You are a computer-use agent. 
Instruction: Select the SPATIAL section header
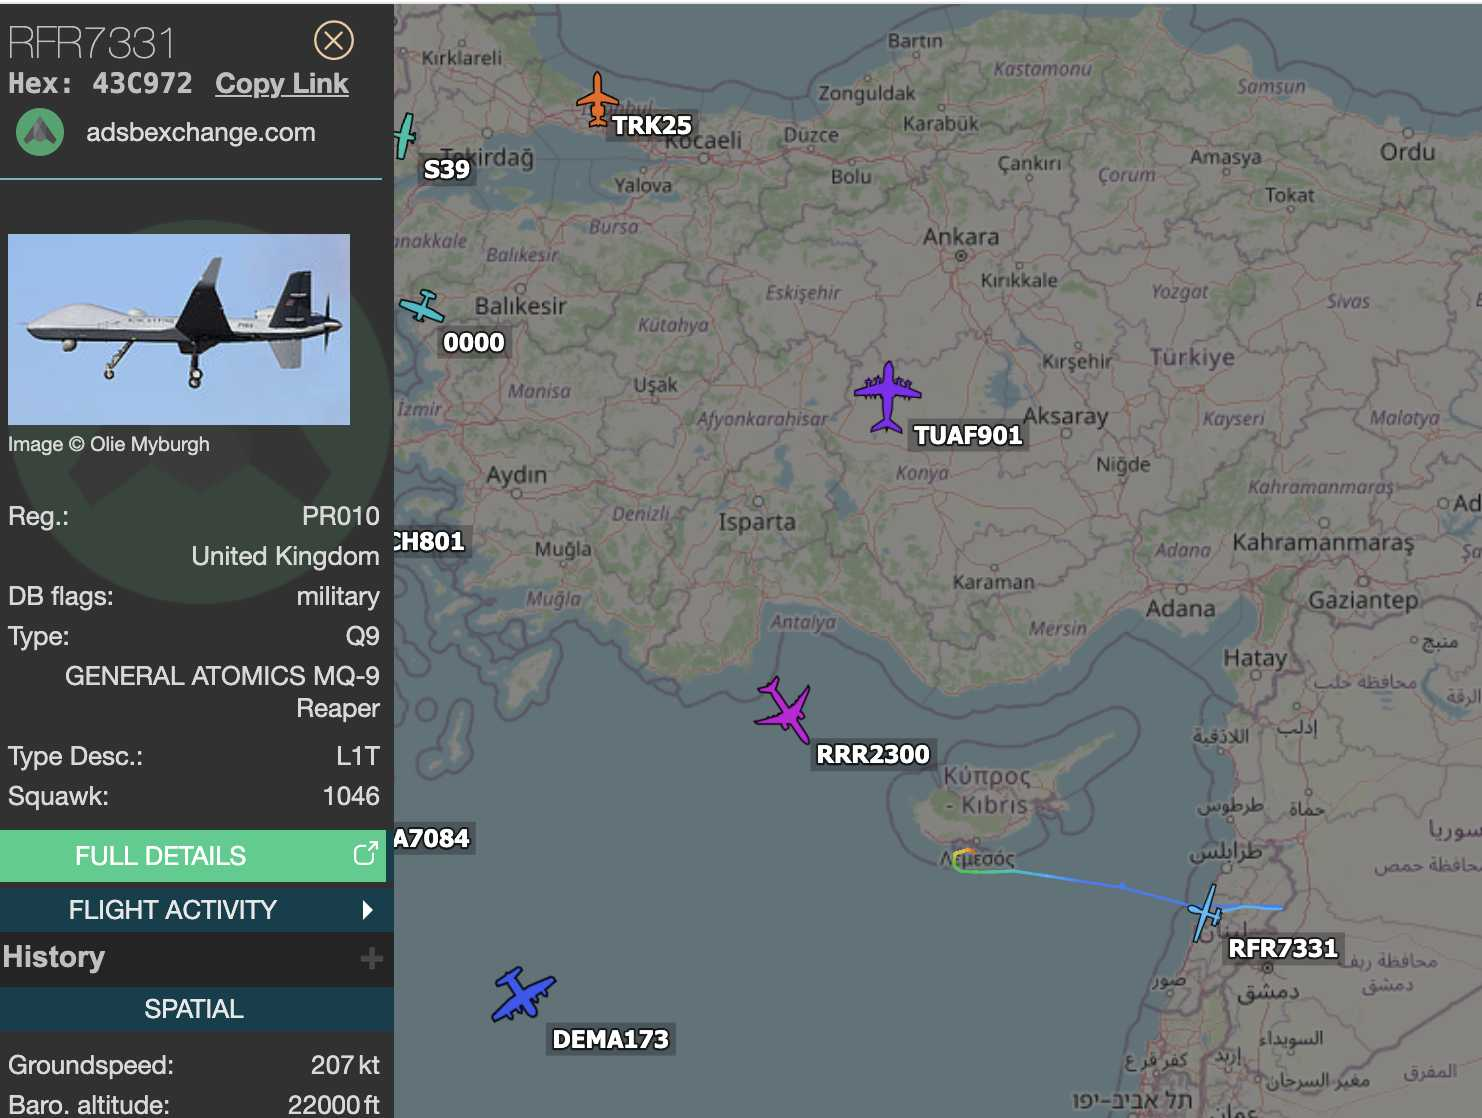point(193,1009)
